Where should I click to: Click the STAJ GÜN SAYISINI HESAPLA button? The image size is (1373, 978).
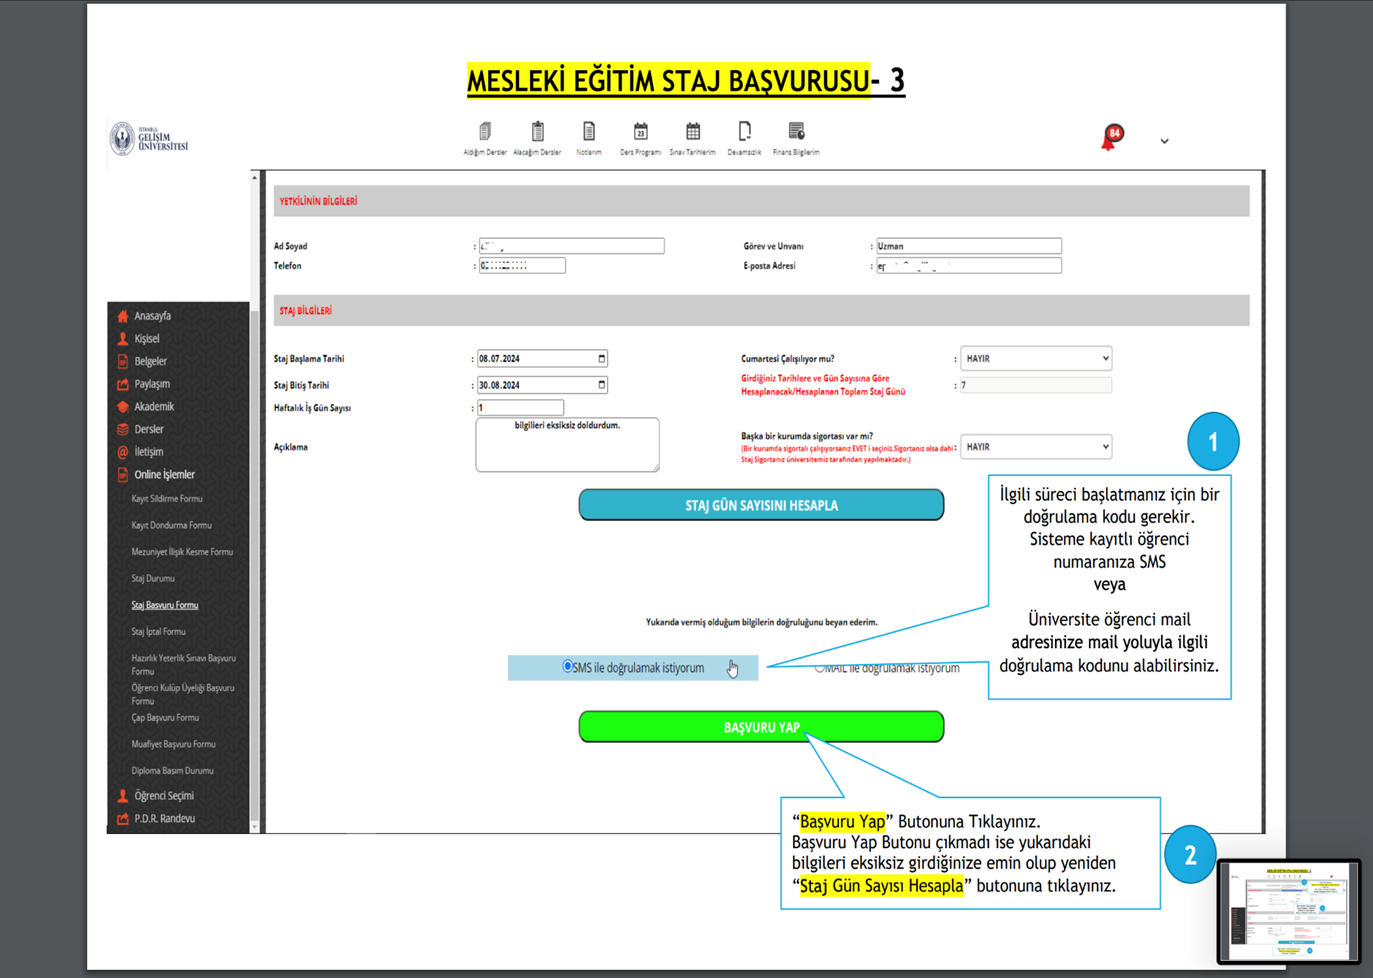[761, 505]
